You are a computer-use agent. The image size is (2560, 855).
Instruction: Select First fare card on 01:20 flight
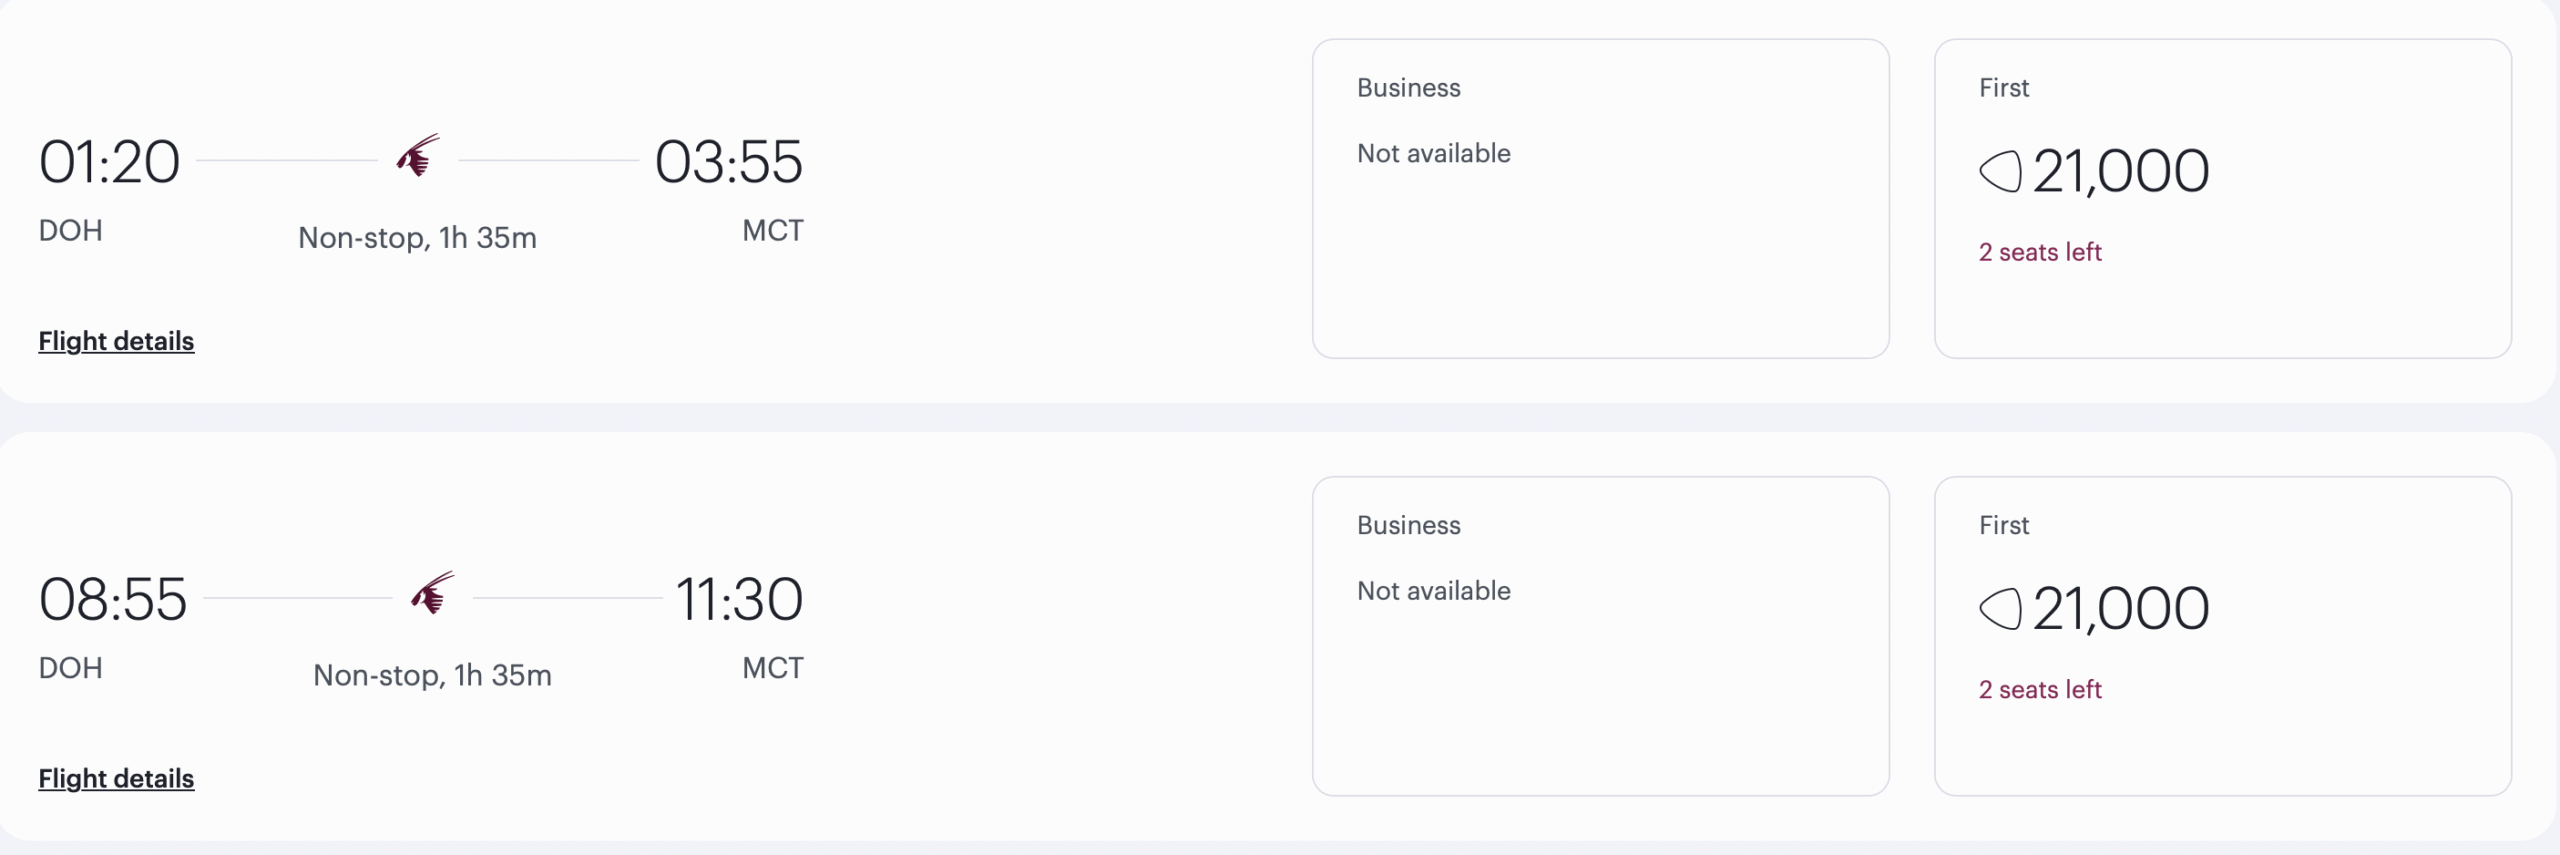coord(2222,199)
